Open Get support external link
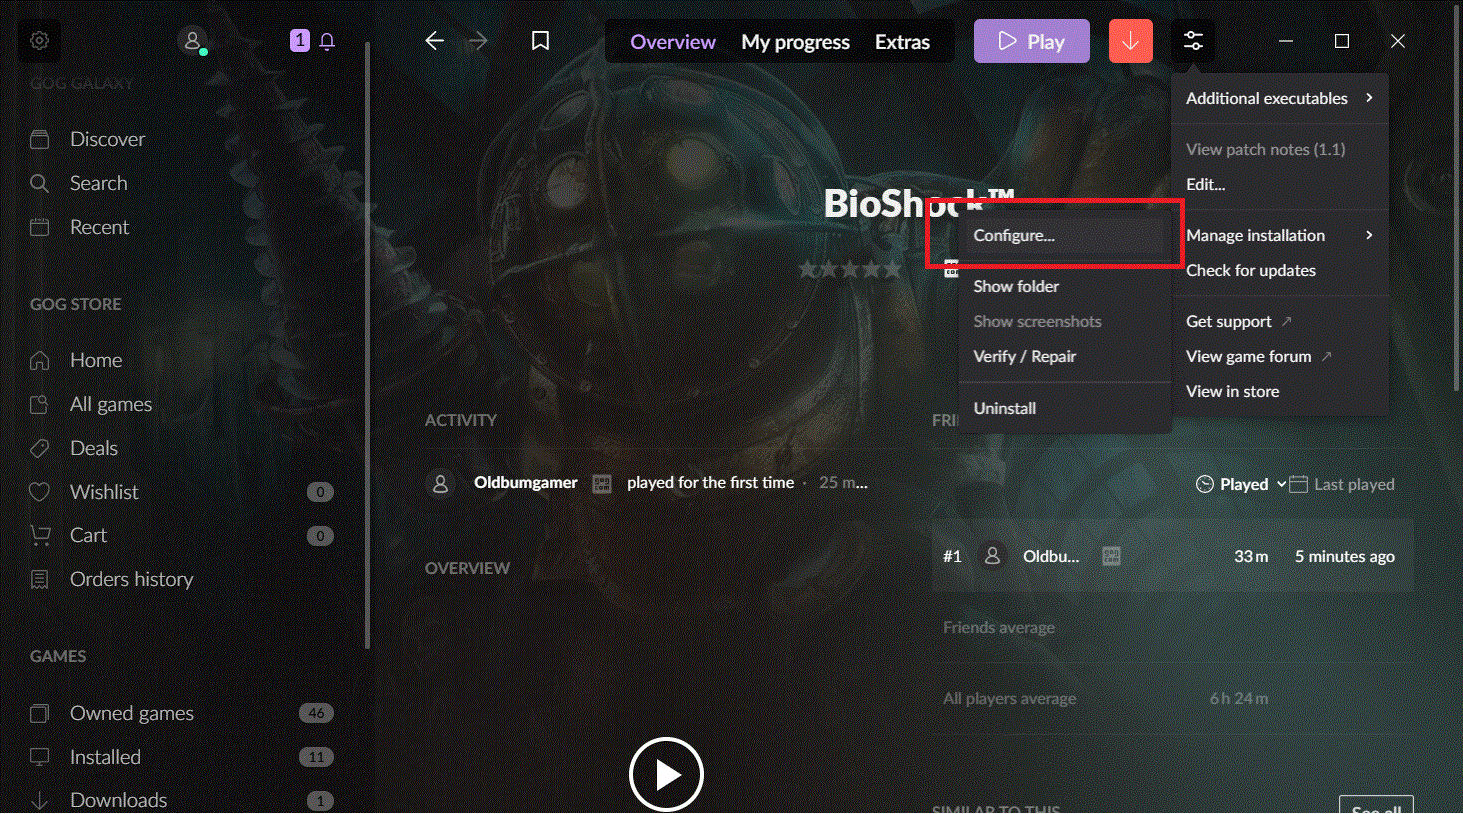 pos(1279,321)
